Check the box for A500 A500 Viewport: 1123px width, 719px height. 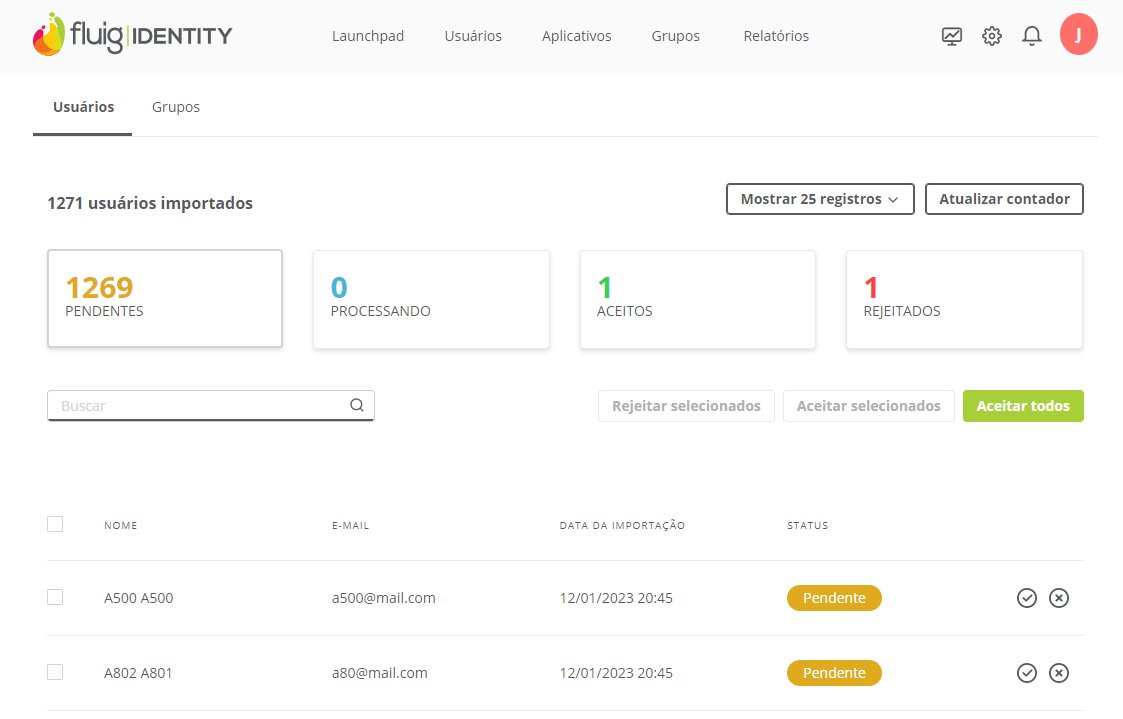[x=55, y=597]
